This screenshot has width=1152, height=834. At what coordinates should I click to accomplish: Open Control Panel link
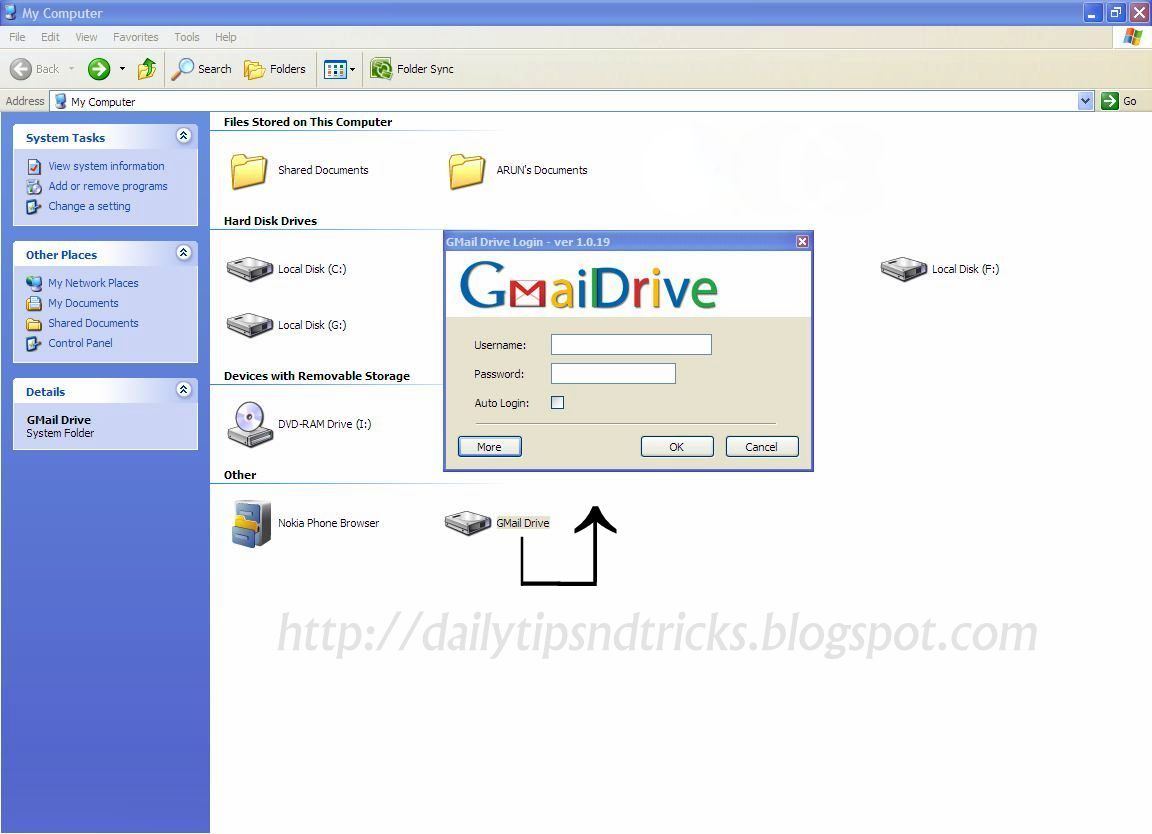[x=81, y=343]
